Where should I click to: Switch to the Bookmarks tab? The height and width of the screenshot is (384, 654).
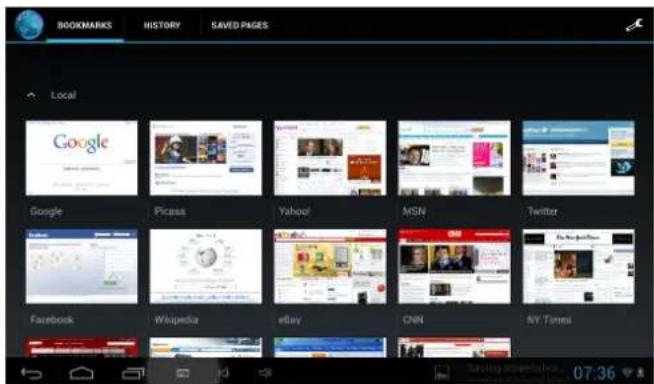85,25
